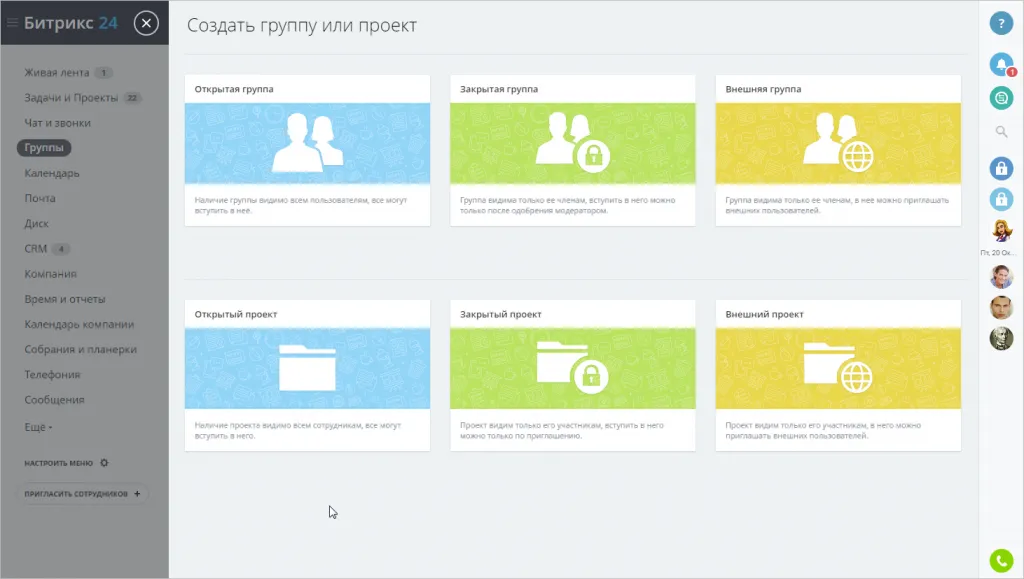This screenshot has width=1024, height=579.
Task: Open the help question mark icon
Action: [x=1001, y=23]
